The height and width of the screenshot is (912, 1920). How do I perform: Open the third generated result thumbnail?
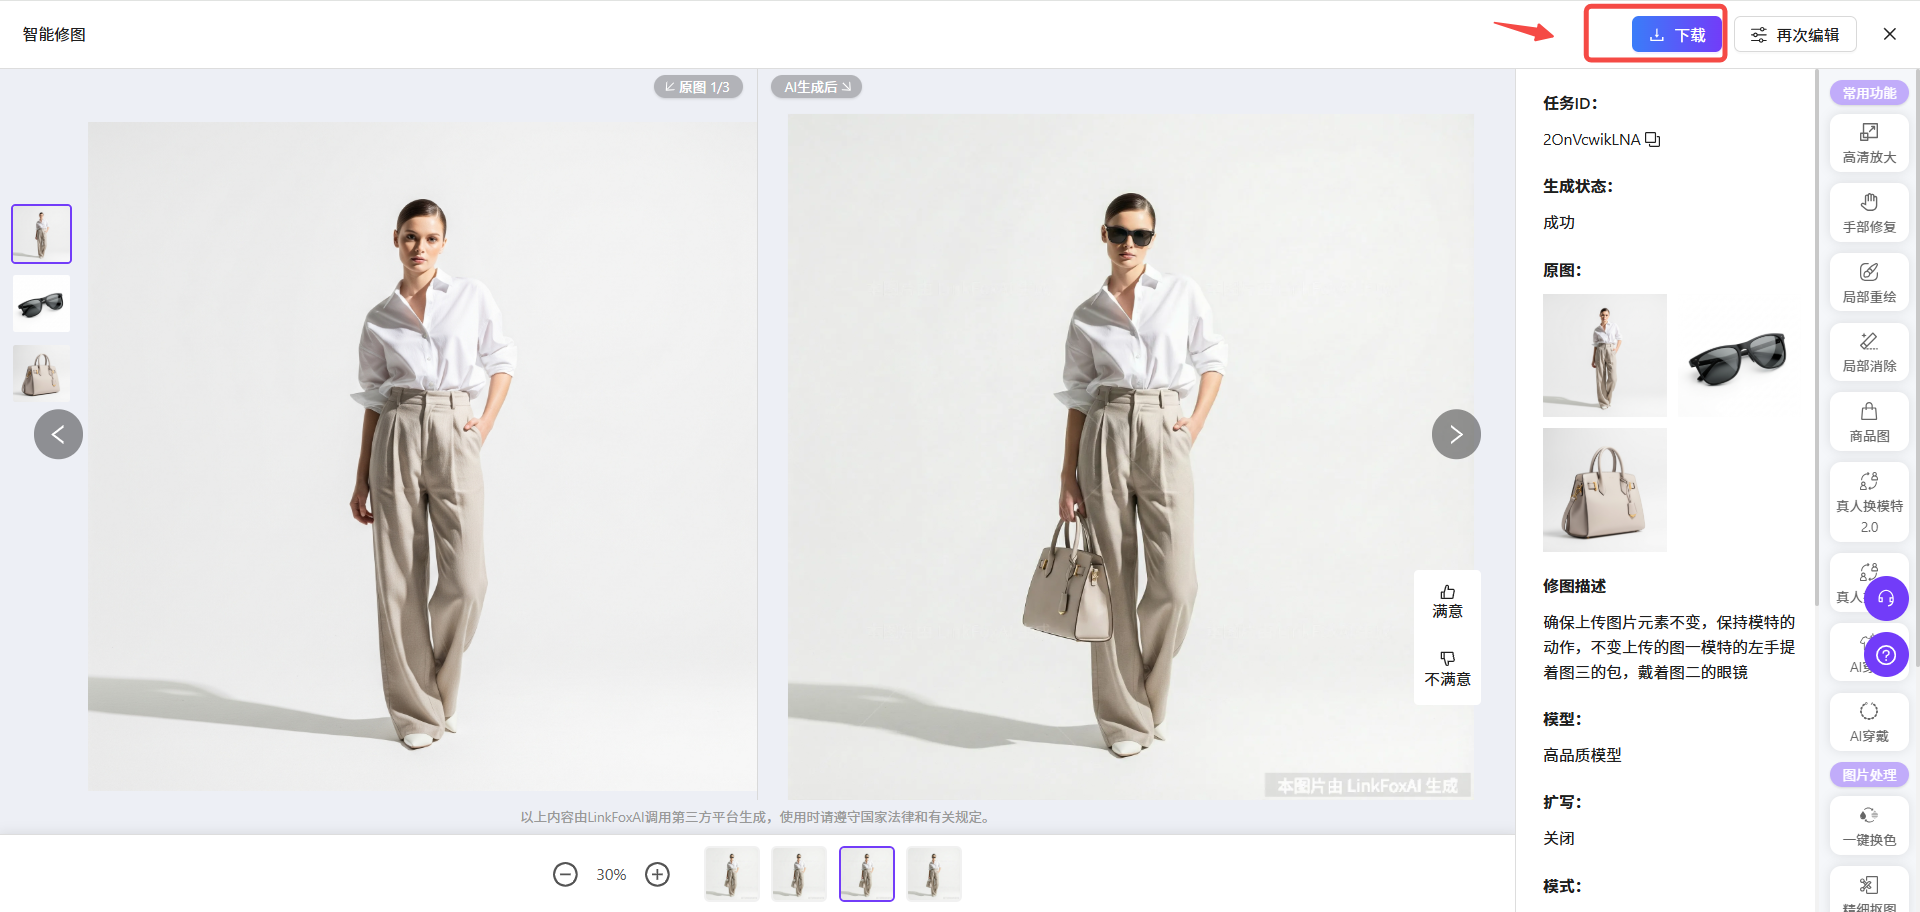point(867,874)
